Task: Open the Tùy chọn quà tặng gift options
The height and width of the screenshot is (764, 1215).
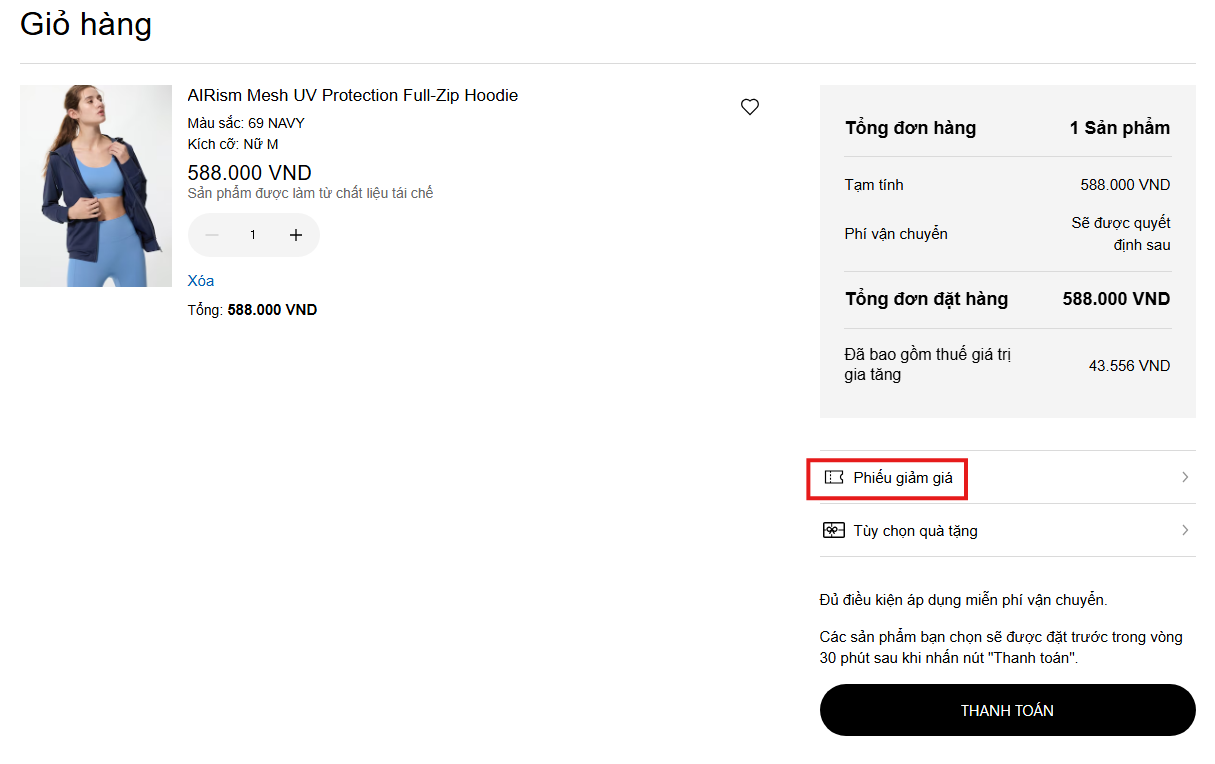Action: point(915,531)
